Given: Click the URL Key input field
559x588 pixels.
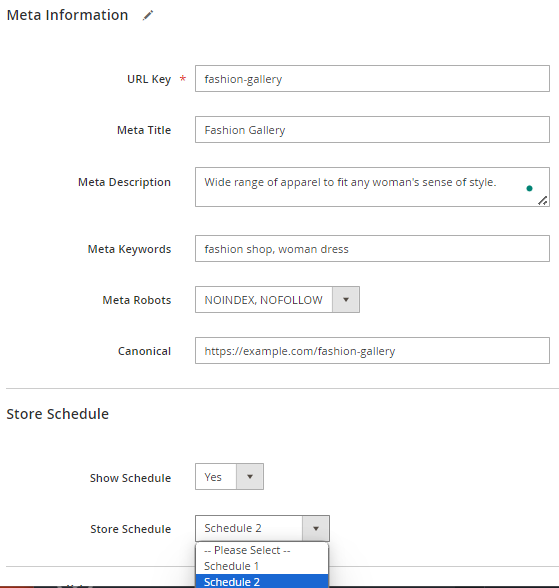Looking at the screenshot, I should pyautogui.click(x=372, y=79).
